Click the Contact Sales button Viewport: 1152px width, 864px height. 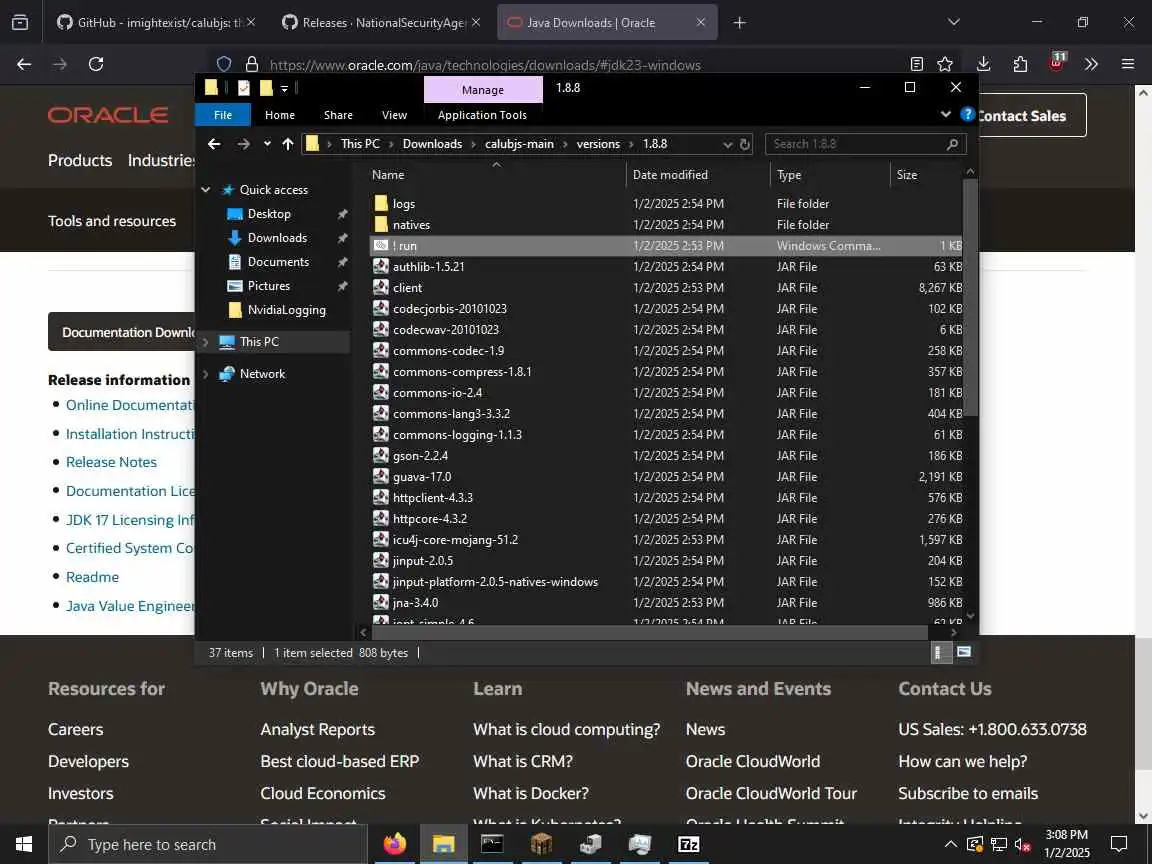pyautogui.click(x=1031, y=115)
